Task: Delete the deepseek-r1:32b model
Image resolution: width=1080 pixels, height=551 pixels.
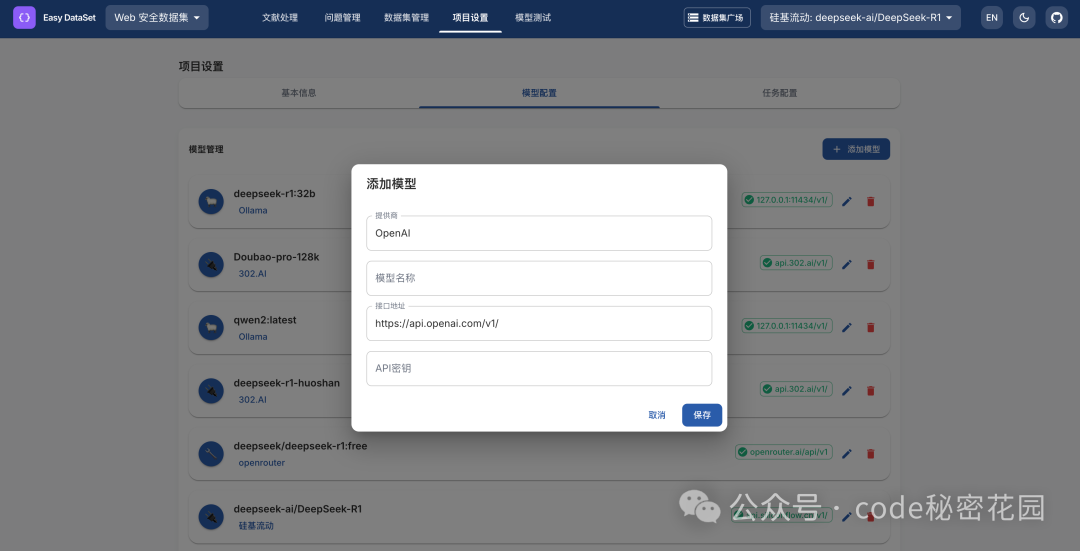Action: coord(871,201)
